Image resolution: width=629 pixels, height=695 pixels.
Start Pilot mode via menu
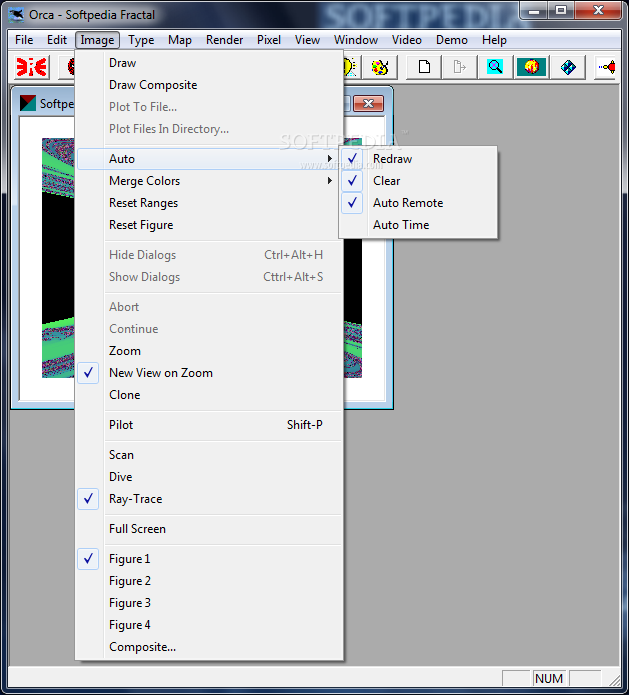click(209, 425)
